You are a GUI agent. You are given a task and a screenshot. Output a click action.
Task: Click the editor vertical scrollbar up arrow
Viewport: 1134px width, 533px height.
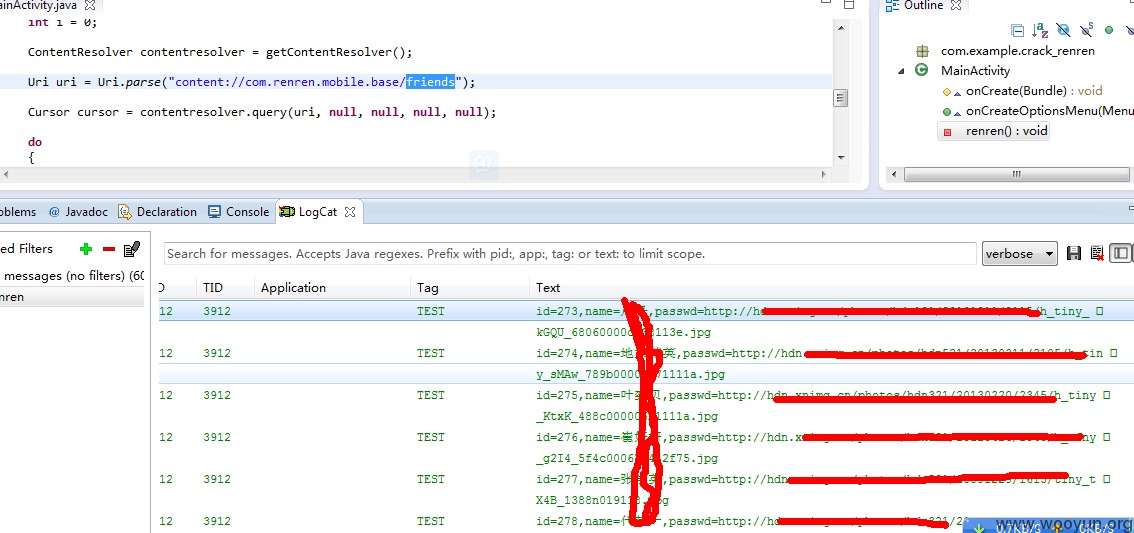coord(840,27)
